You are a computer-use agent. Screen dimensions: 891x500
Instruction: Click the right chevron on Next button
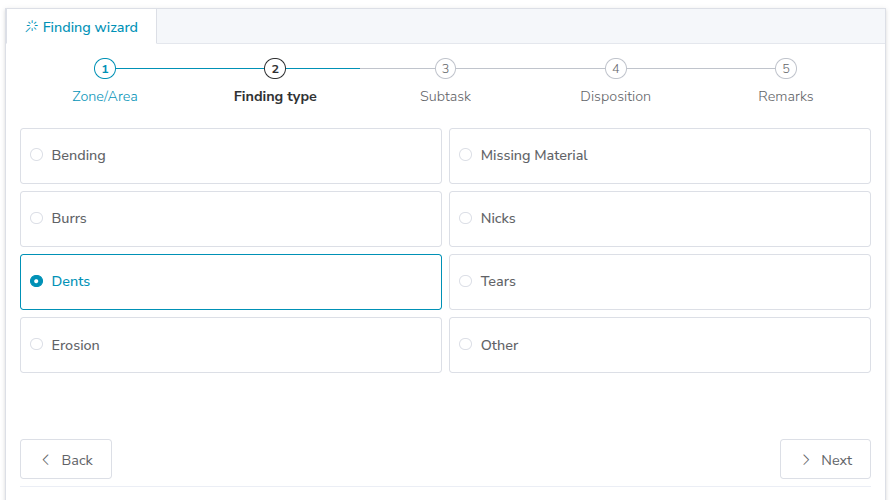[806, 460]
